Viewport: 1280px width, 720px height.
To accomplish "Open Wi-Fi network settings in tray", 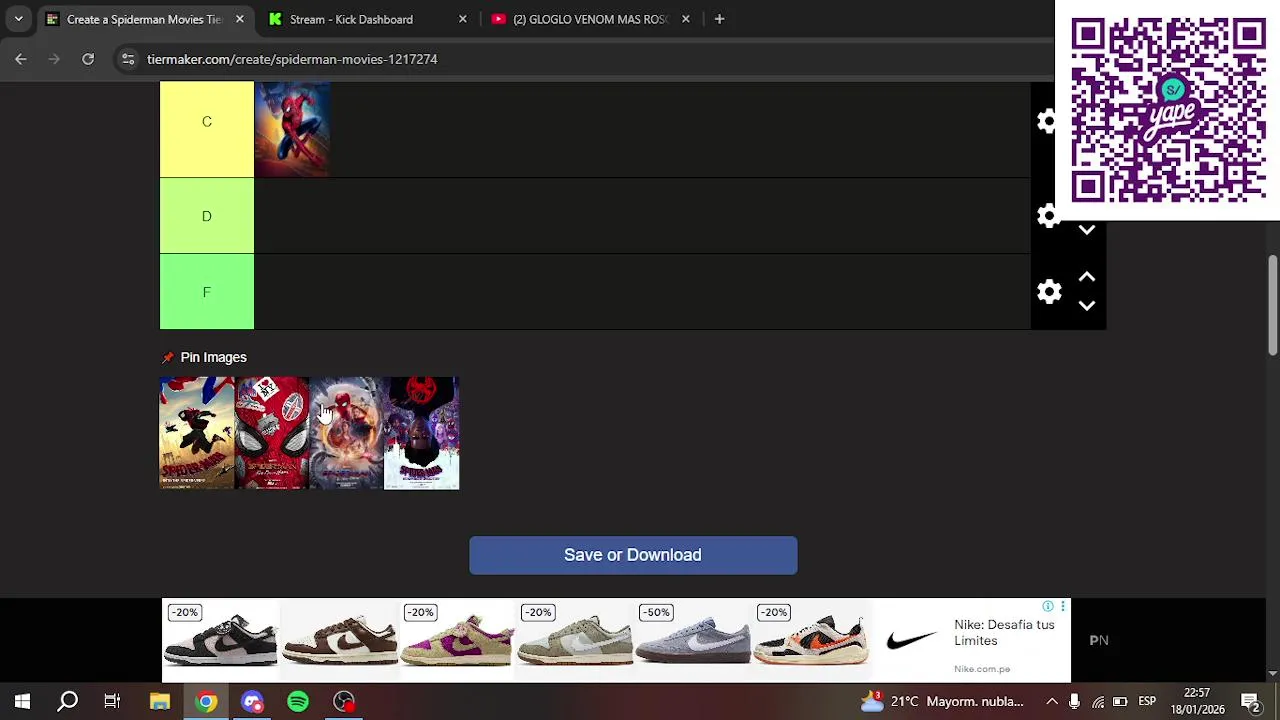I will pyautogui.click(x=1098, y=701).
